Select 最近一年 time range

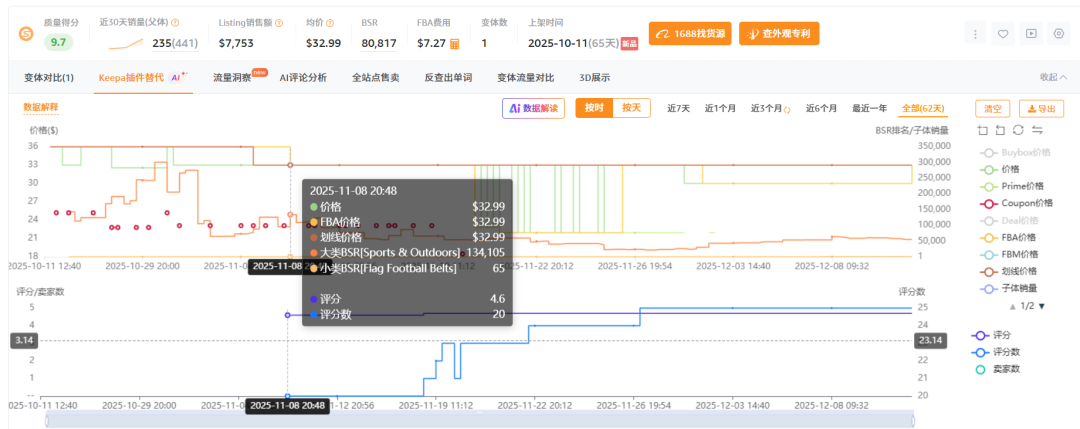[x=869, y=108]
